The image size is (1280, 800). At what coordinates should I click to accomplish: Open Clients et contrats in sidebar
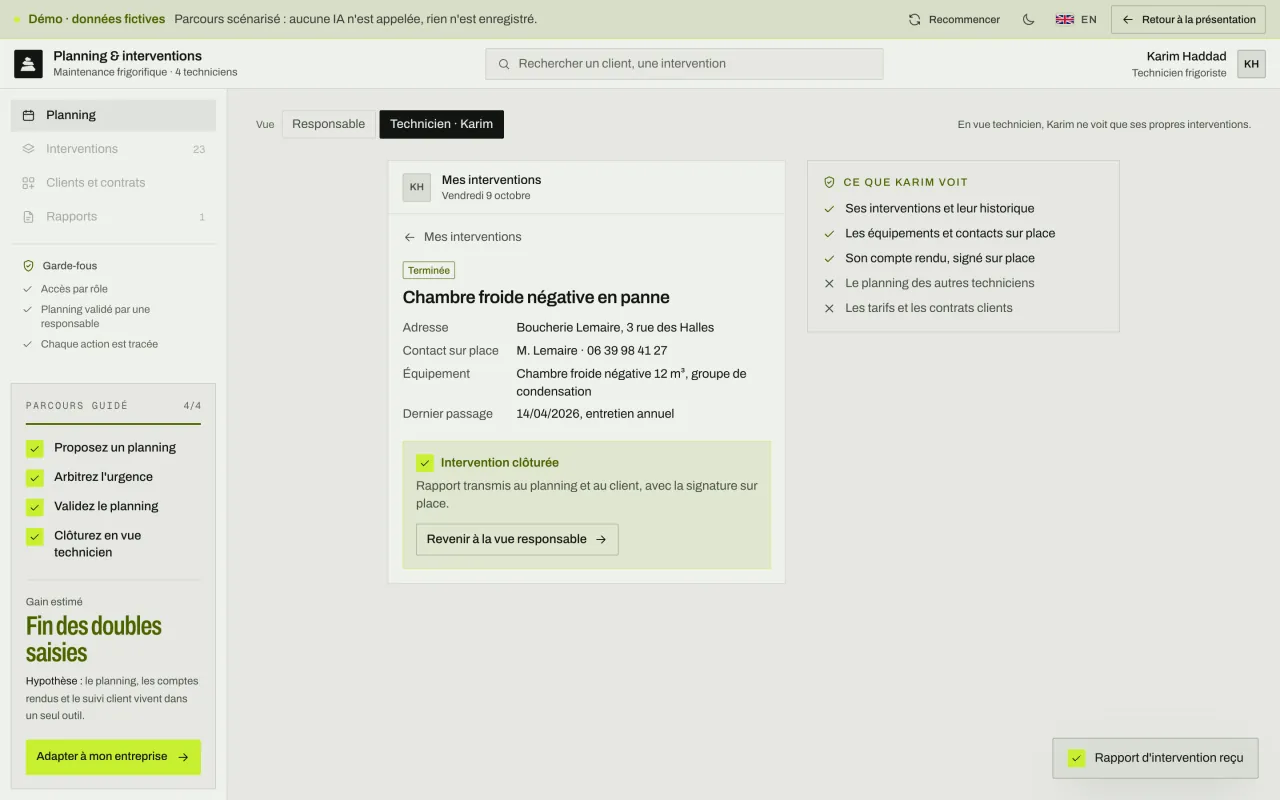click(x=113, y=183)
